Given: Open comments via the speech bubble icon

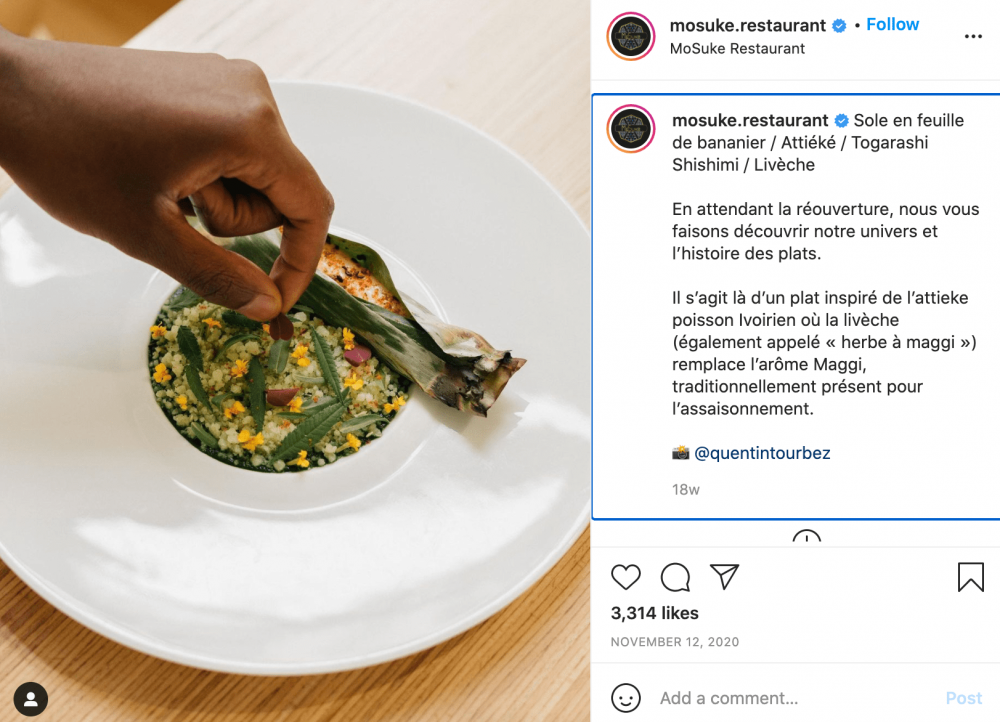Looking at the screenshot, I should (674, 578).
